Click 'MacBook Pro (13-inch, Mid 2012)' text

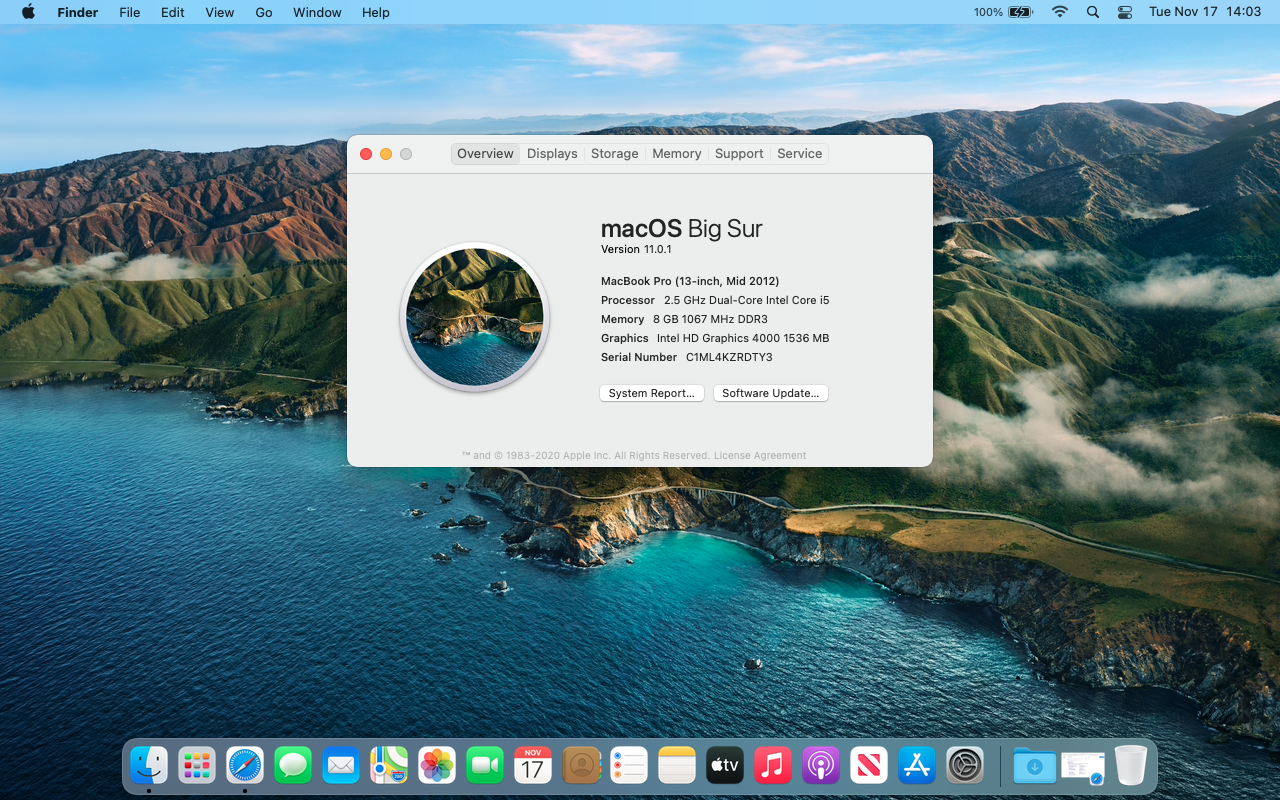(690, 281)
